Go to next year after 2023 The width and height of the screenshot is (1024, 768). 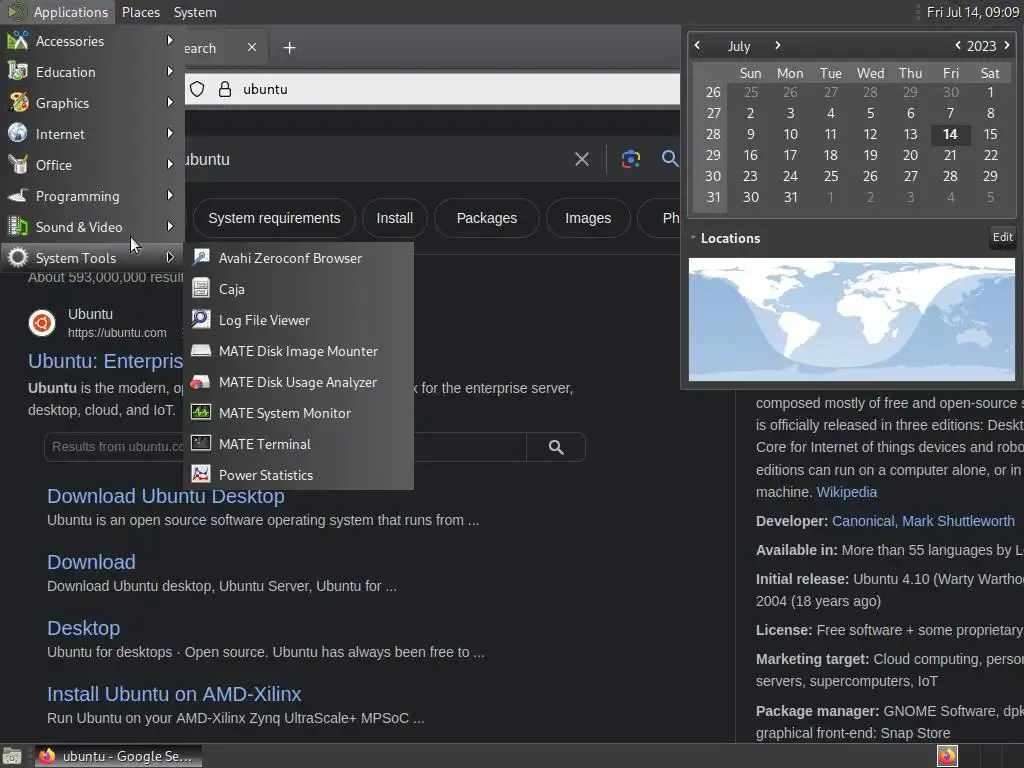(x=1006, y=46)
